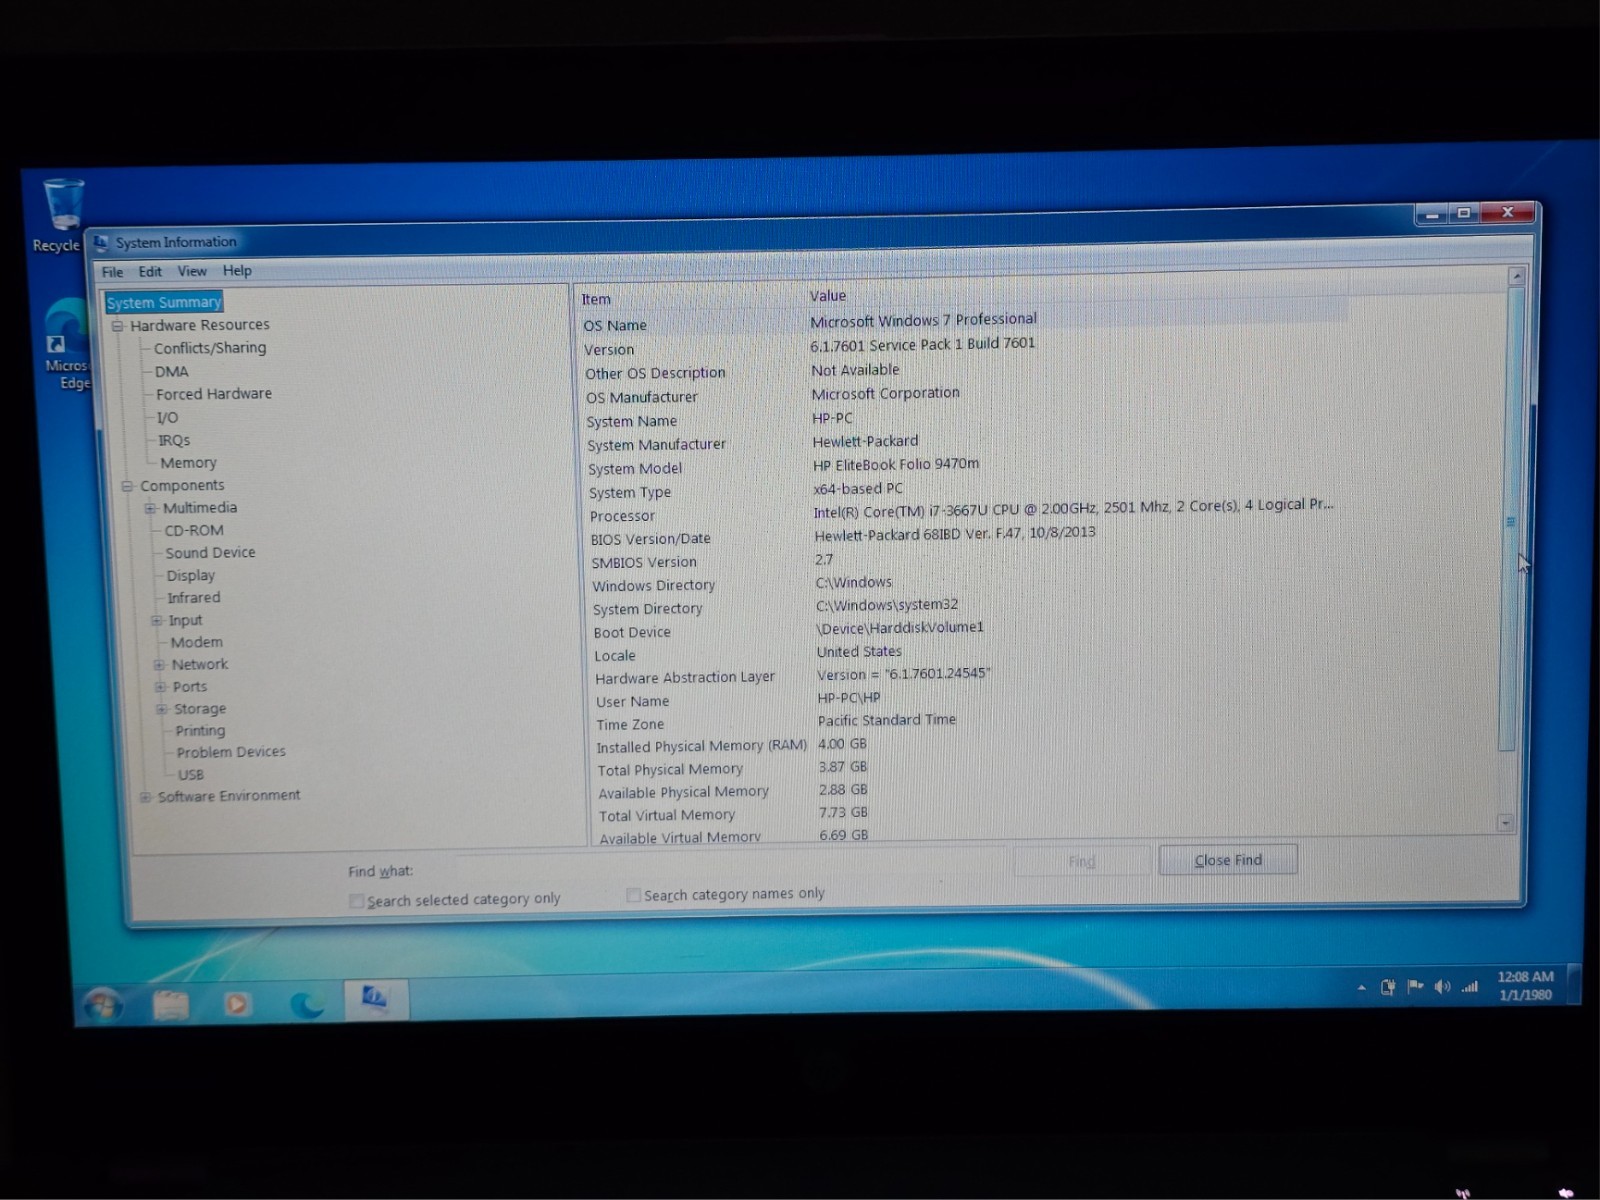This screenshot has width=1600, height=1200.
Task: Select the Printing tree item
Action: (x=201, y=731)
